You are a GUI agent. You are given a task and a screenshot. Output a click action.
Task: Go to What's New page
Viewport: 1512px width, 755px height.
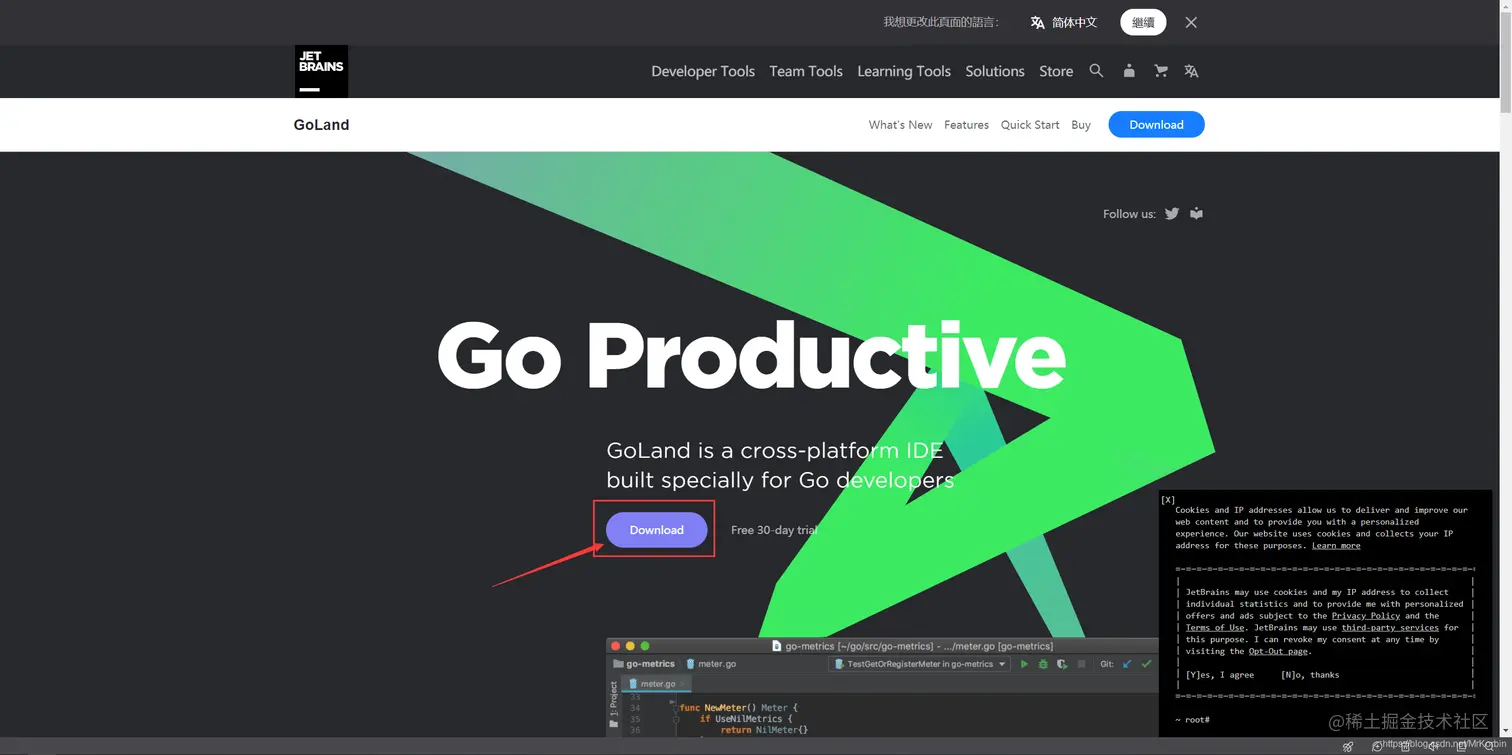tap(900, 125)
